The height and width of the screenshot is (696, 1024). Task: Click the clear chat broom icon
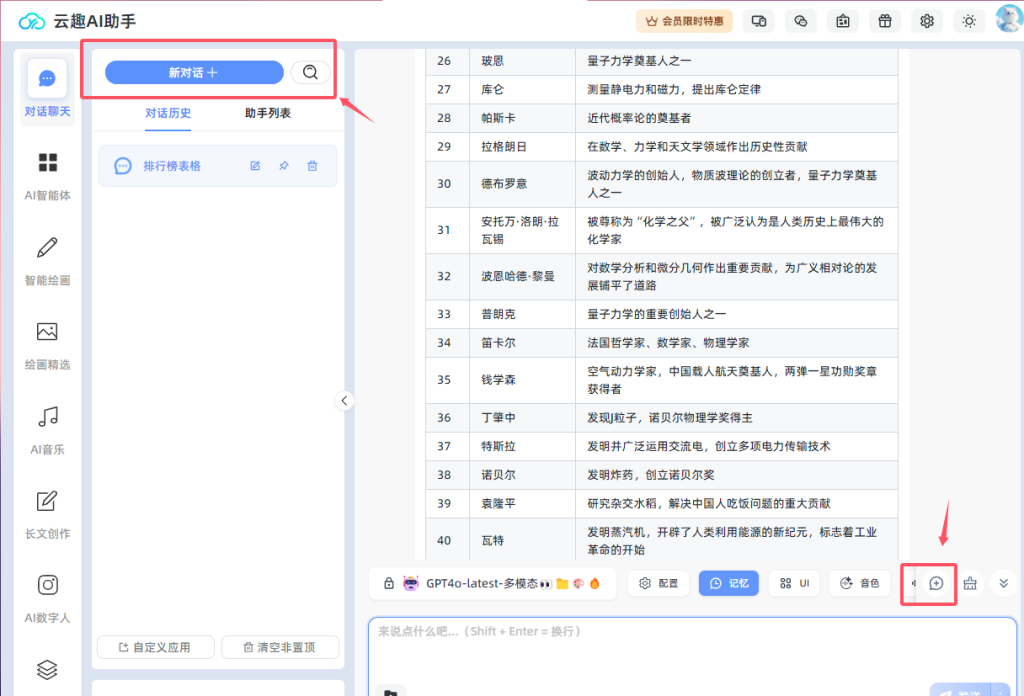click(970, 583)
